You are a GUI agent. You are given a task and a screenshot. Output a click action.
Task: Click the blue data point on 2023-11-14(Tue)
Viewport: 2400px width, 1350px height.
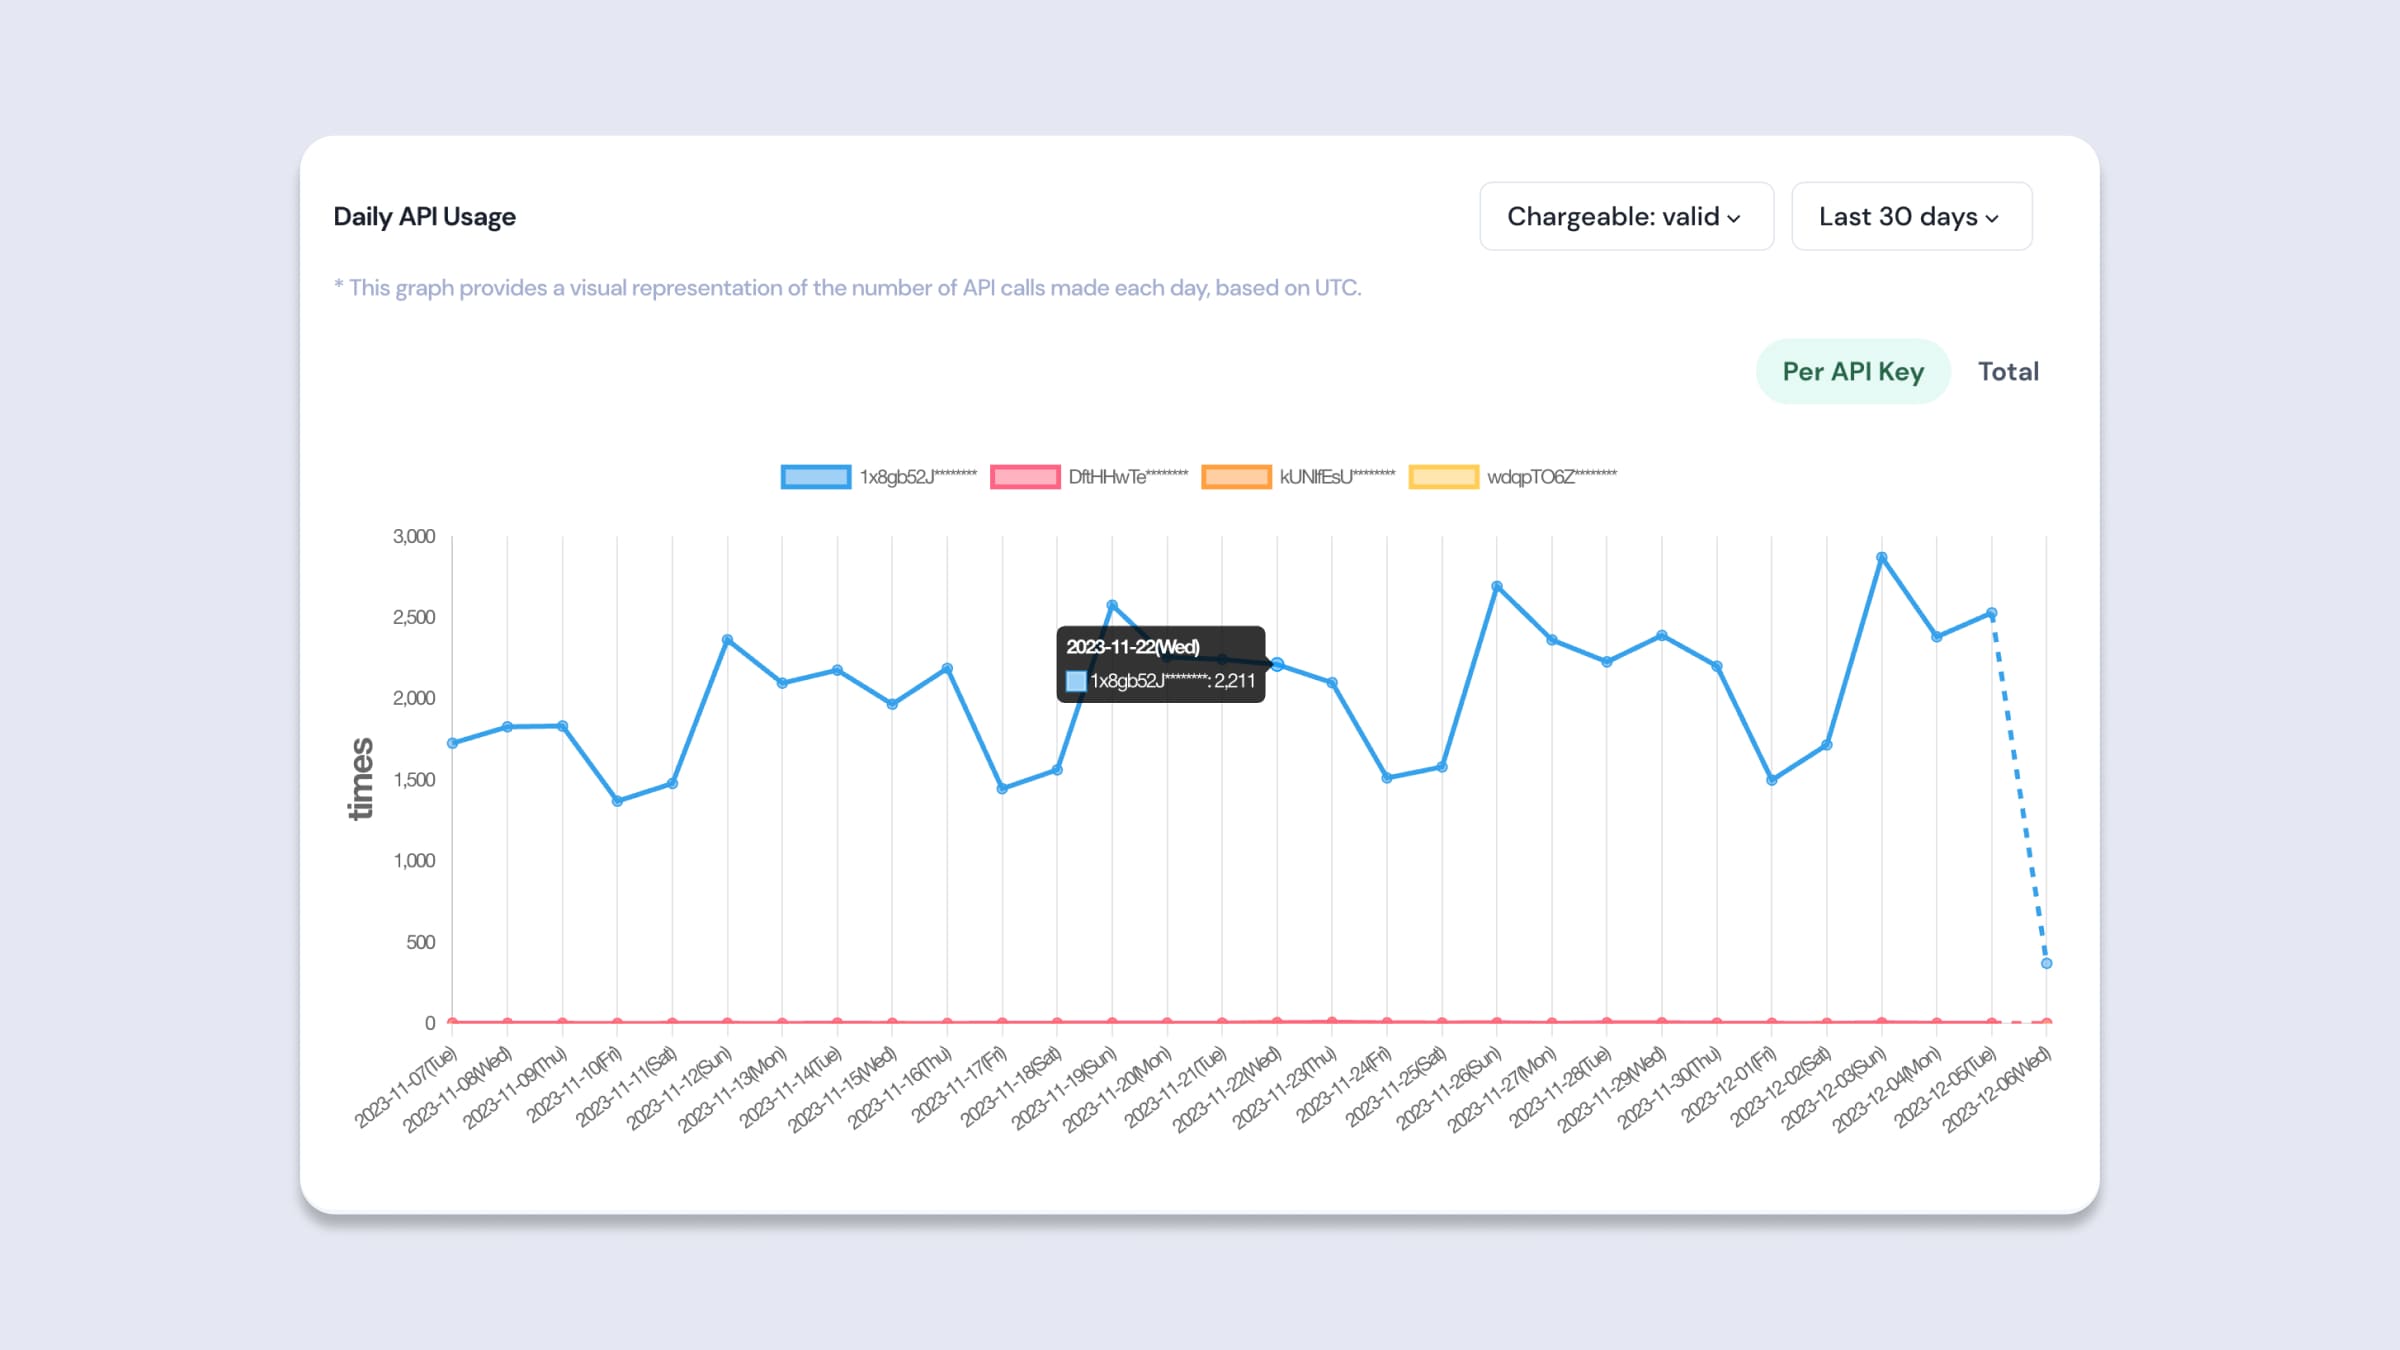[x=838, y=670]
